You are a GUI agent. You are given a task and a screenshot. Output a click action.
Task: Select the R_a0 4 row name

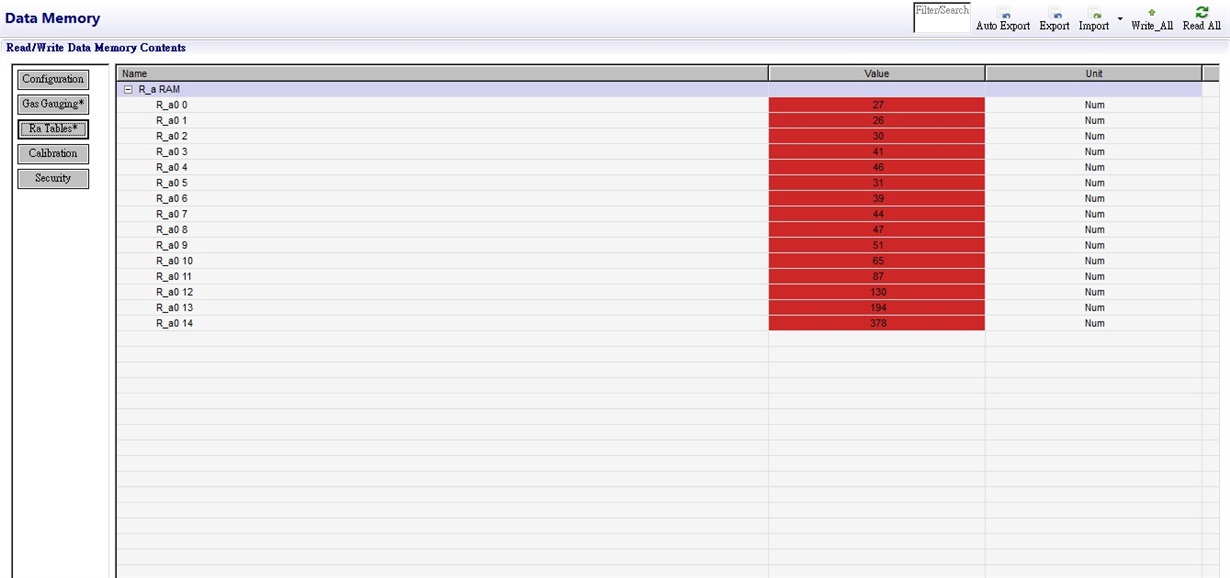click(171, 167)
